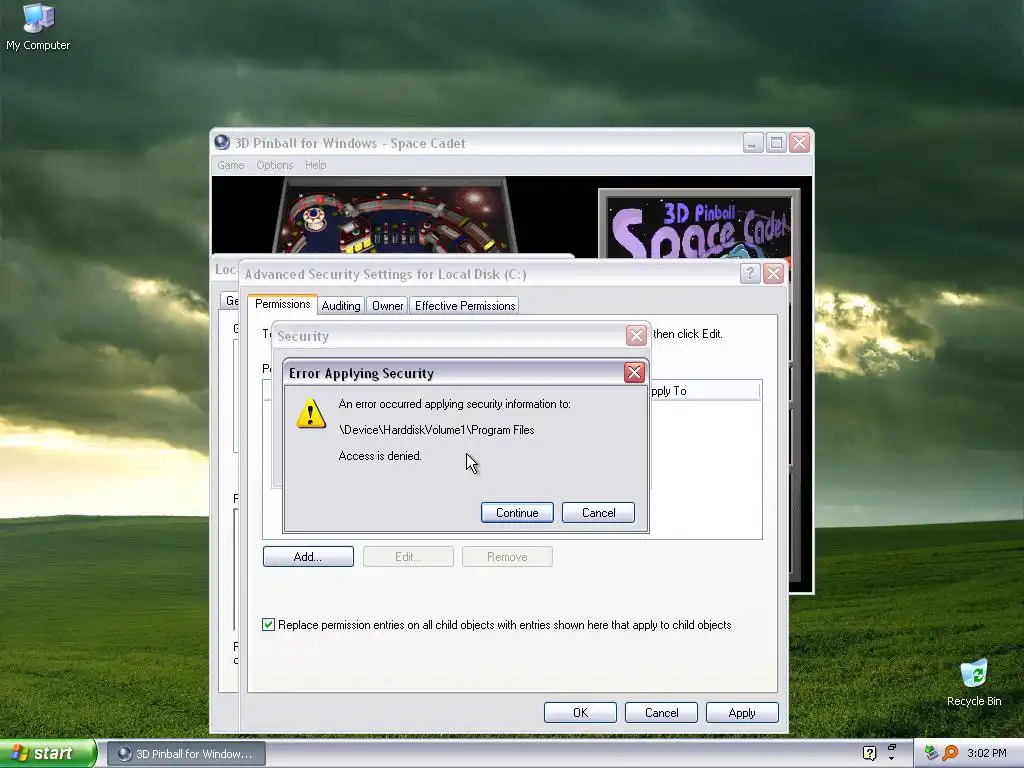Image resolution: width=1024 pixels, height=768 pixels.
Task: Open the Start menu
Action: tap(48, 753)
